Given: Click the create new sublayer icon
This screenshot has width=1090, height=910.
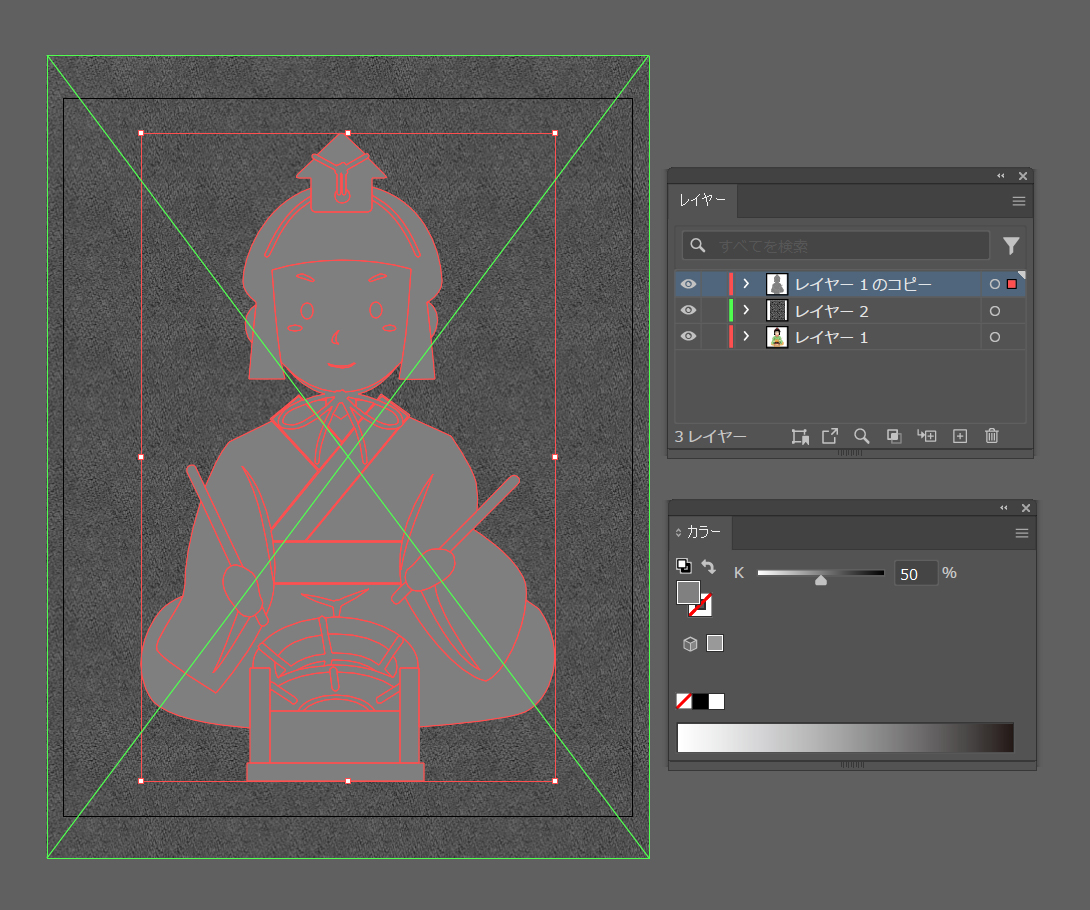Looking at the screenshot, I should click(926, 436).
